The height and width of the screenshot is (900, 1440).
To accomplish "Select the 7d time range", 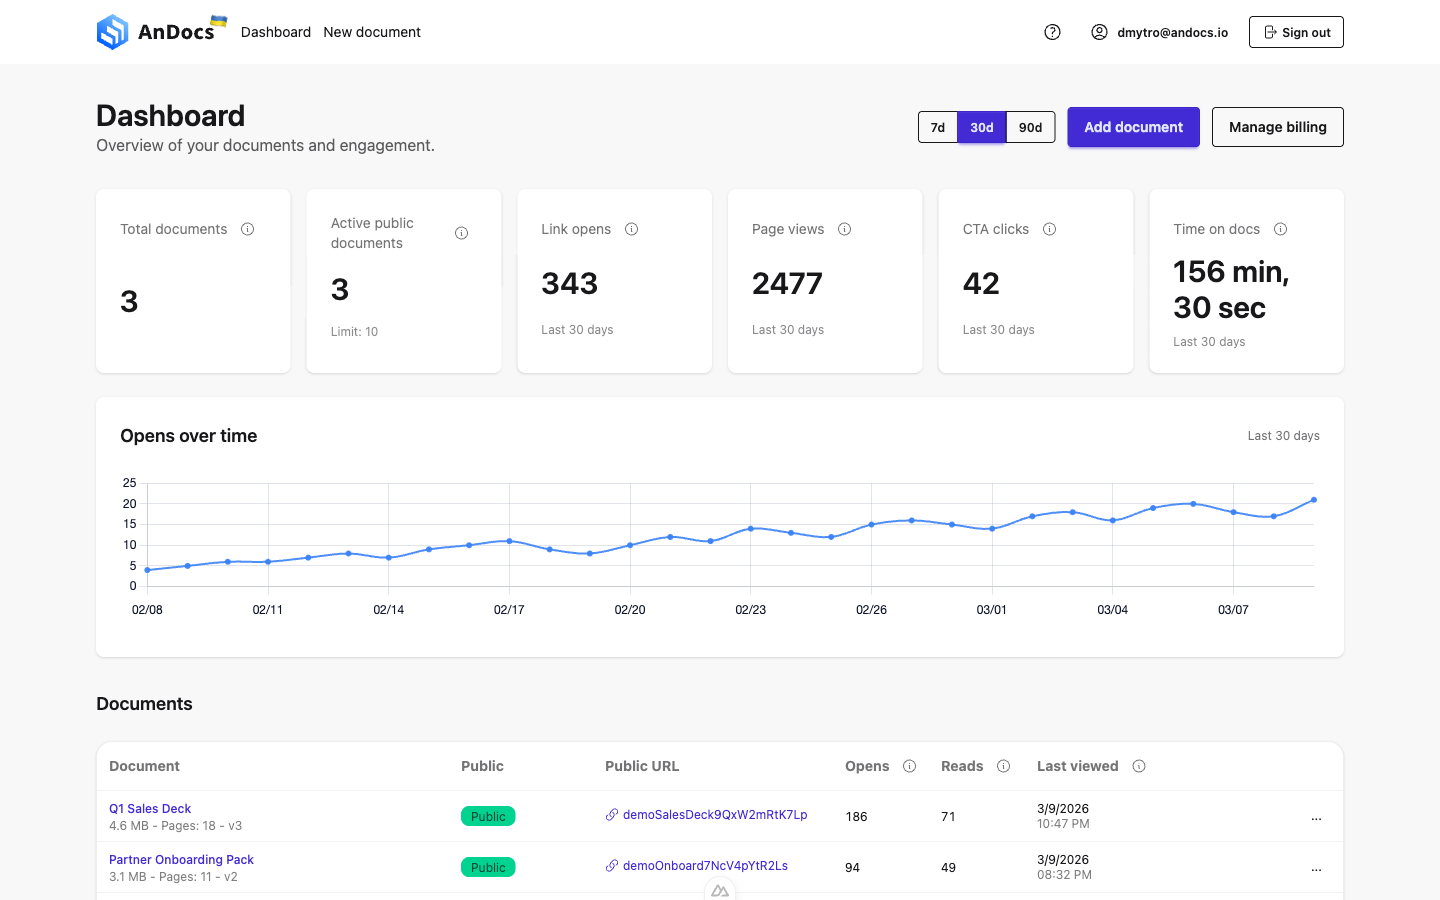I will coord(938,127).
